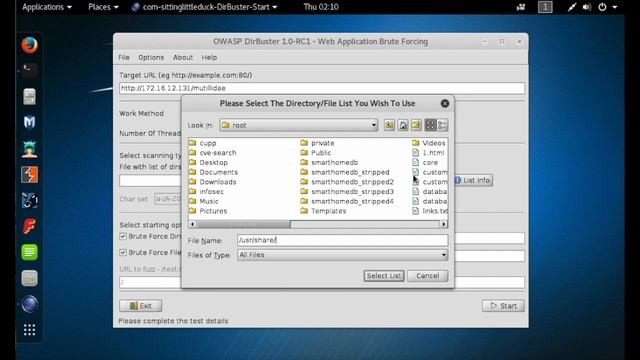The height and width of the screenshot is (360, 640).
Task: Launch Metasploit from the dock
Action: 29,122
